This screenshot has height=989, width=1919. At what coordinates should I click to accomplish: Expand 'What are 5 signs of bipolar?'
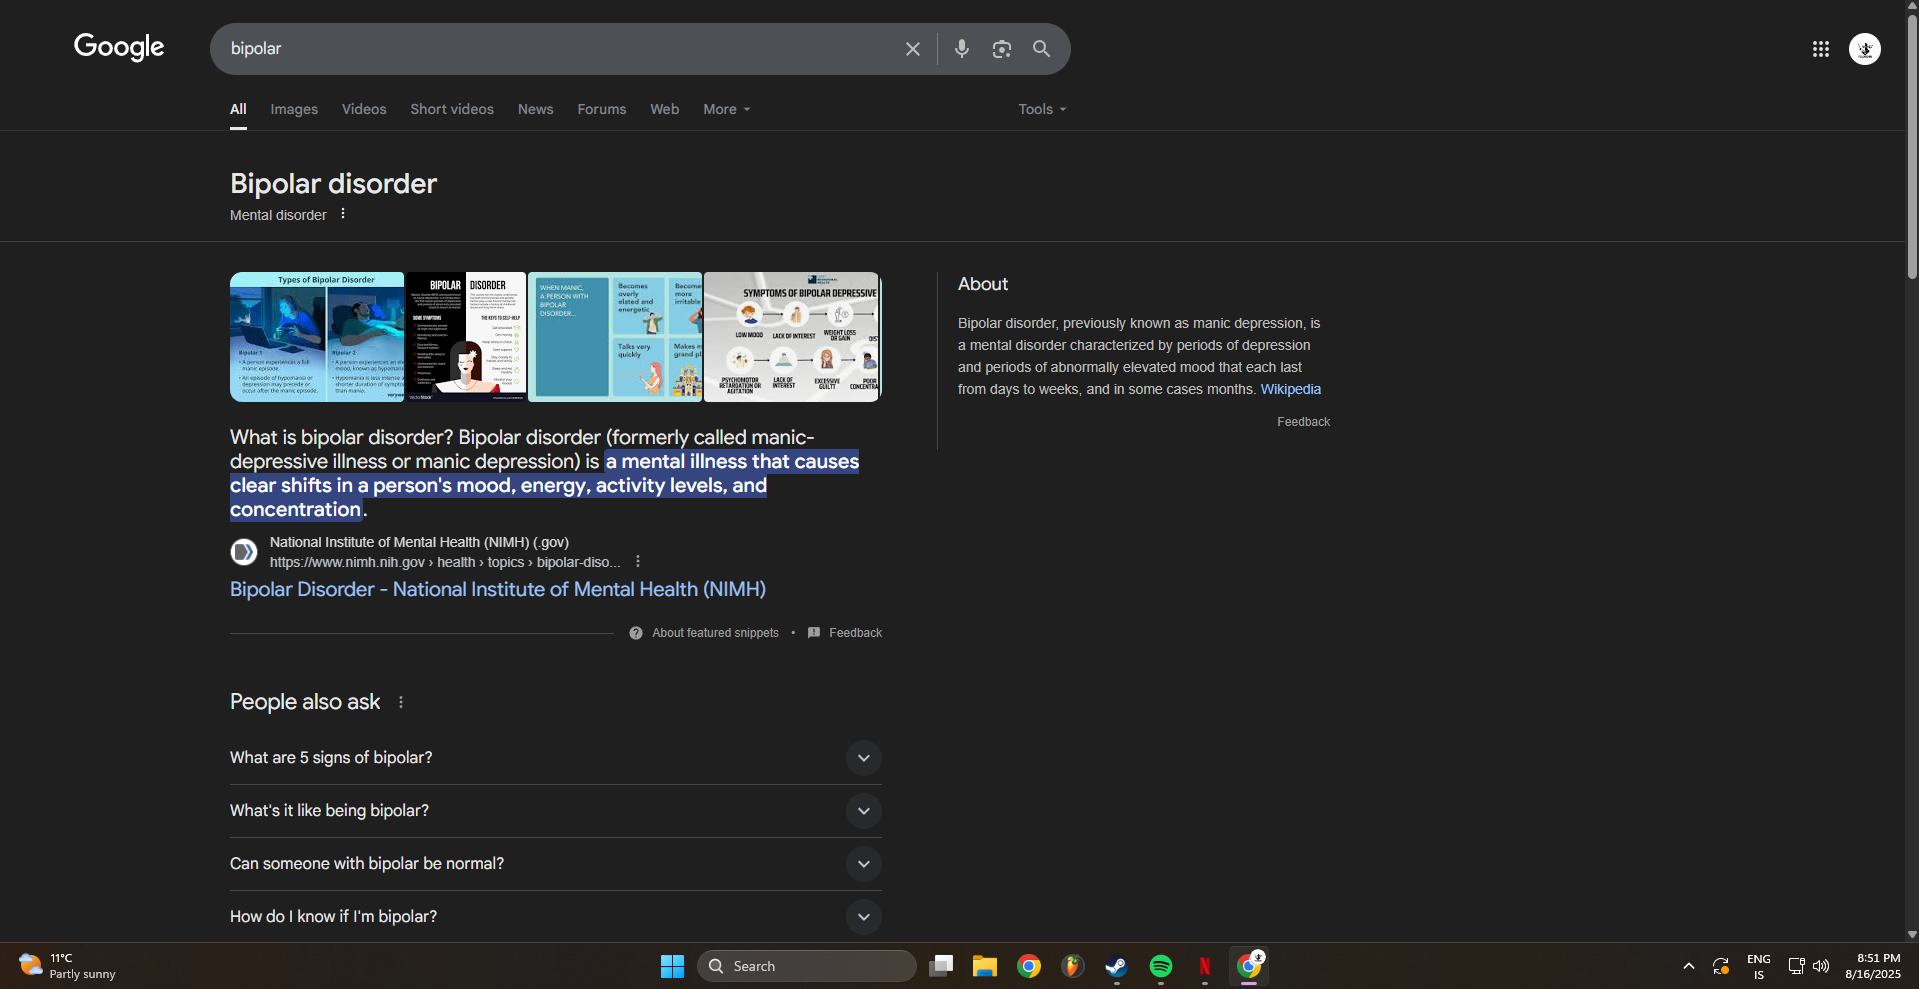[x=555, y=758]
